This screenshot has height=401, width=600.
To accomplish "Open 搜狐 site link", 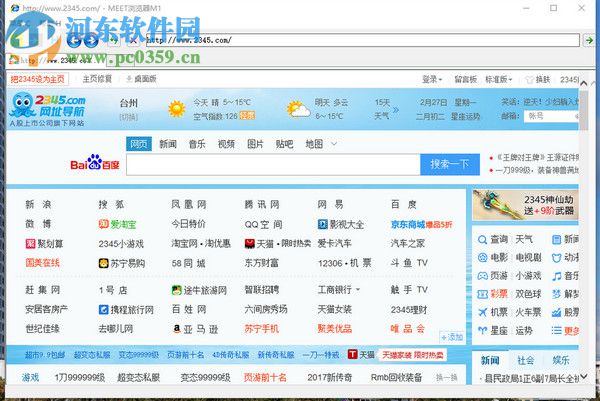I will (x=111, y=204).
